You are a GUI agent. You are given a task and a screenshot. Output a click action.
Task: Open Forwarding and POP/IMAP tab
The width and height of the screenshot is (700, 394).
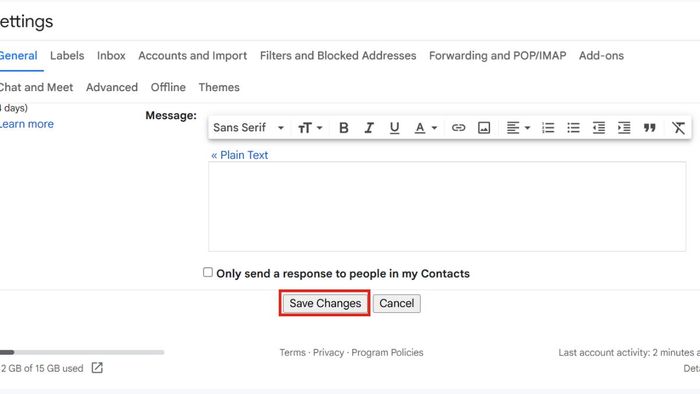pos(497,56)
